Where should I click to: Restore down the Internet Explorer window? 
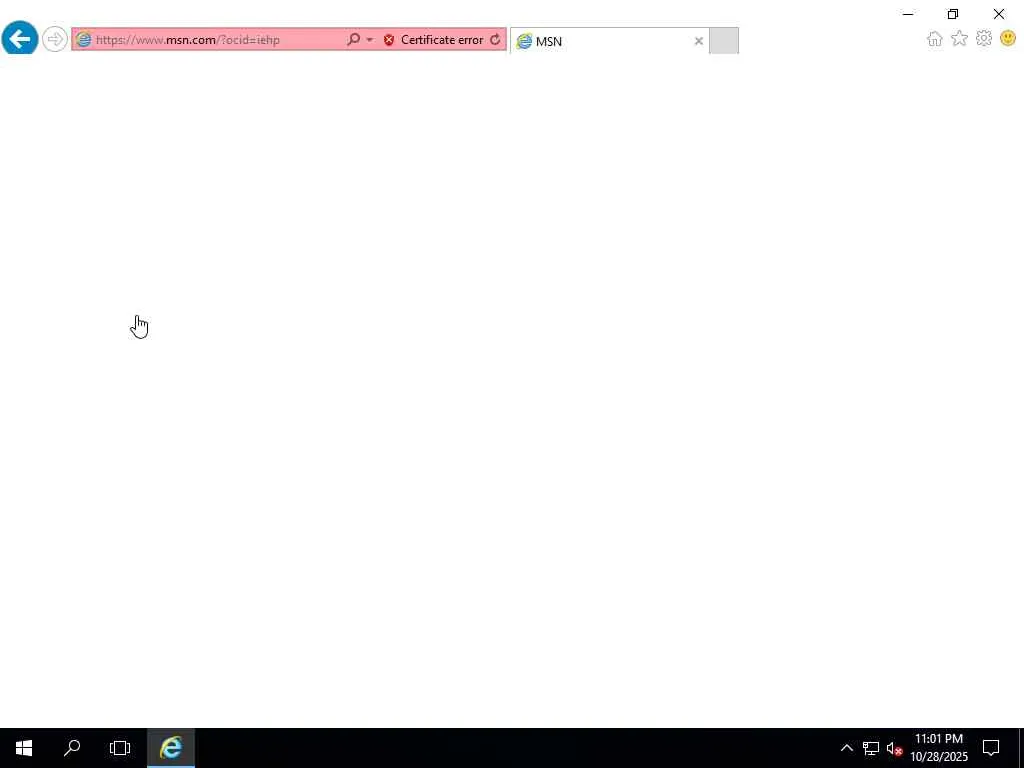coord(953,14)
